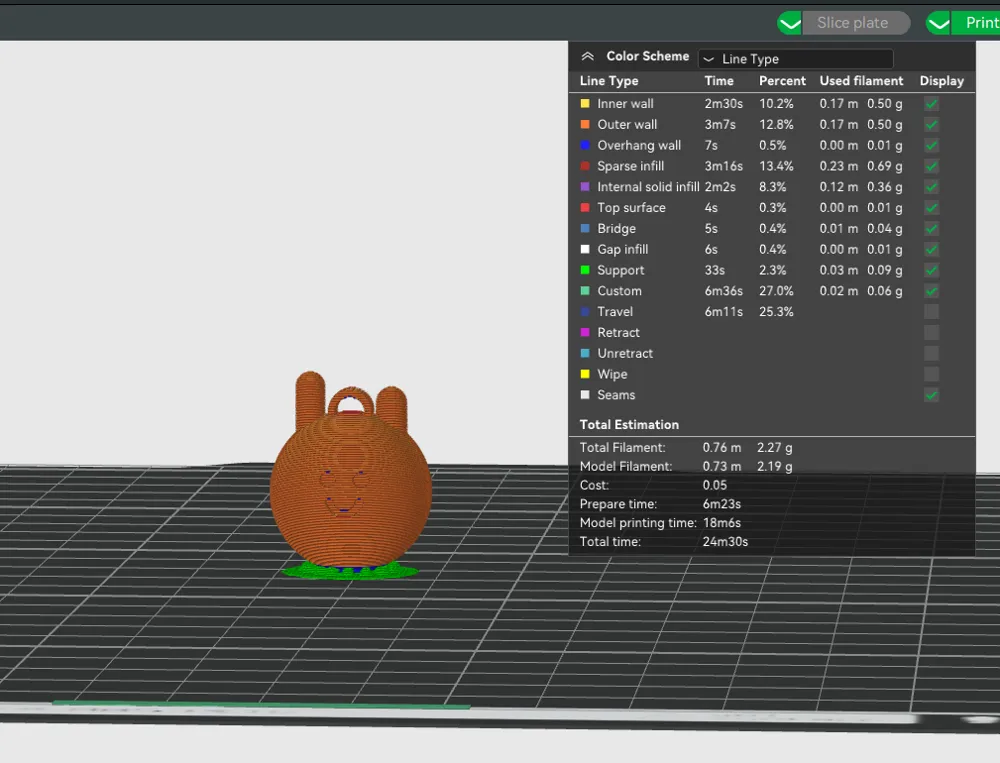The width and height of the screenshot is (1000, 763).
Task: Uncheck the Seams display checkbox
Action: (931, 395)
